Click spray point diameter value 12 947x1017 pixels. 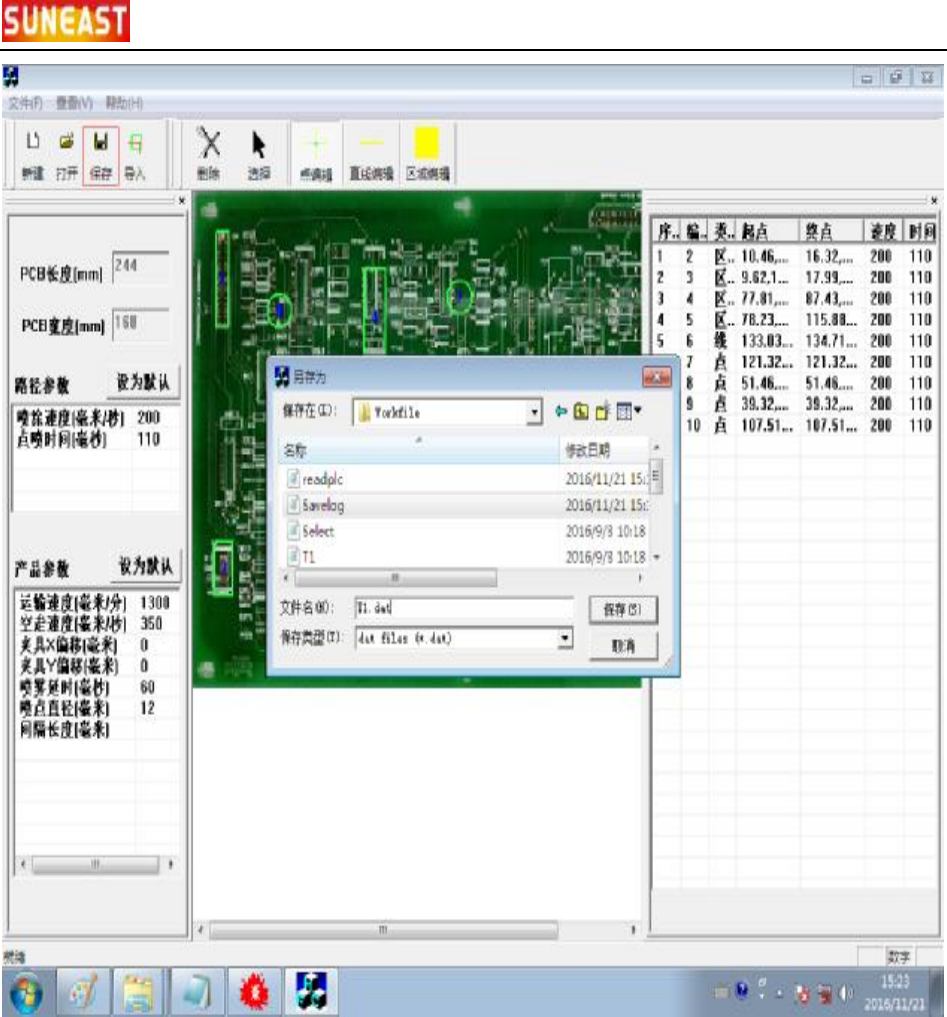(147, 708)
